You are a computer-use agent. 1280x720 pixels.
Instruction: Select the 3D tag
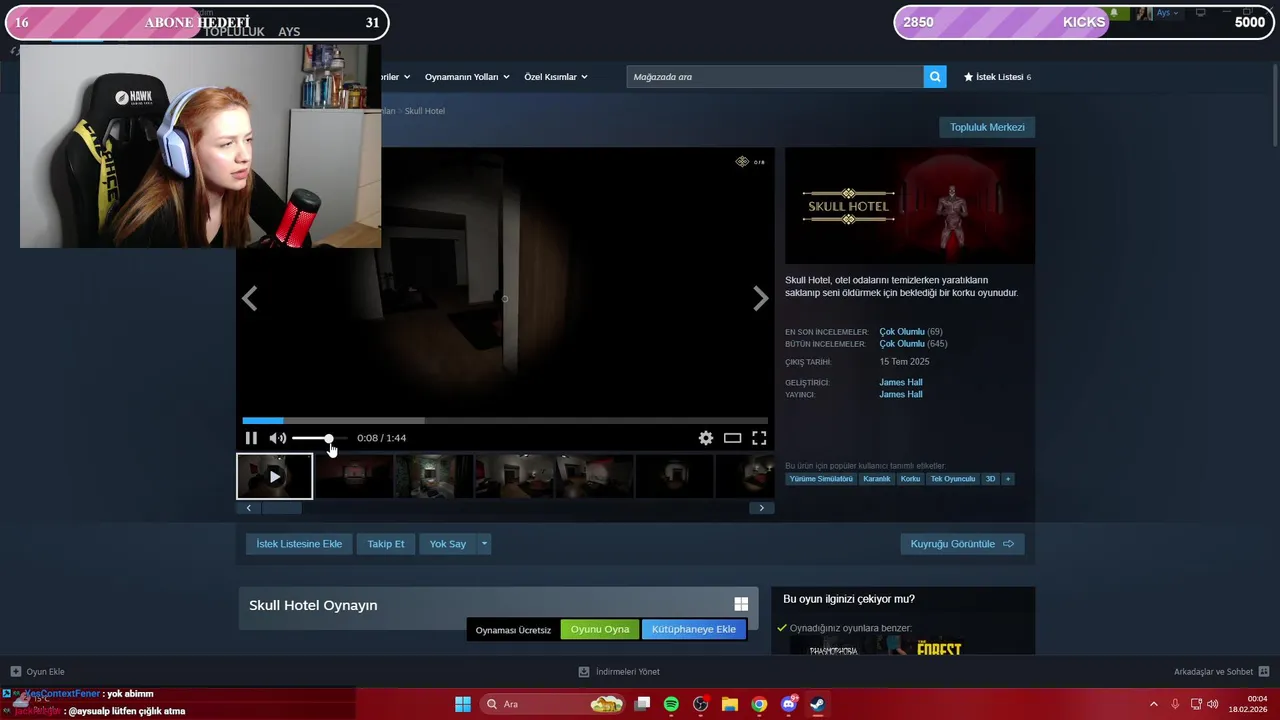991,479
